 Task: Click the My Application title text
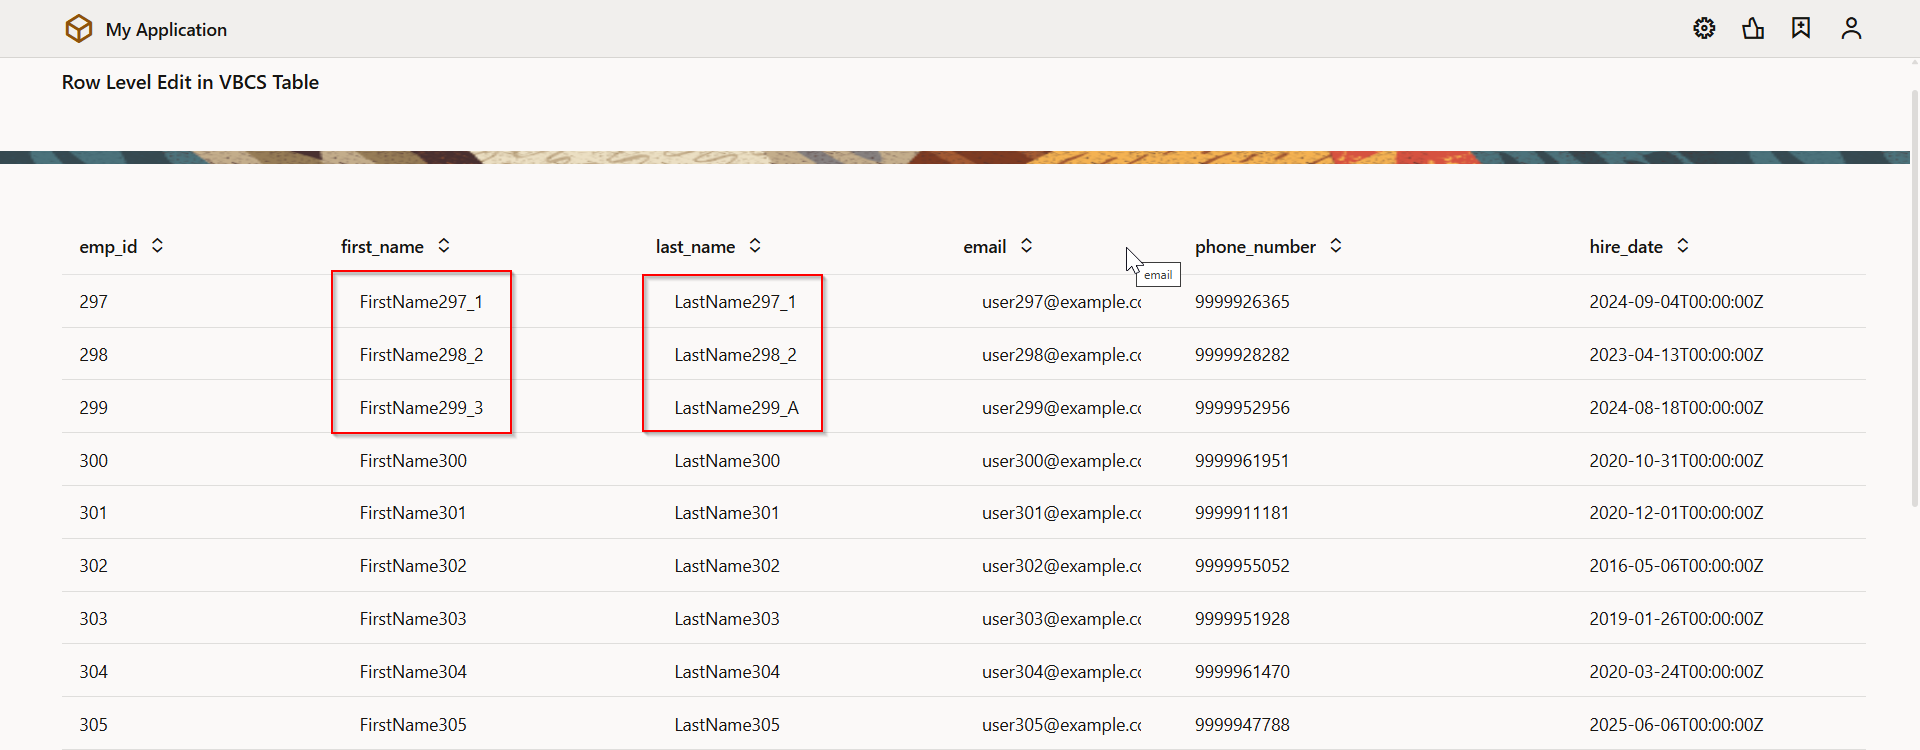166,30
